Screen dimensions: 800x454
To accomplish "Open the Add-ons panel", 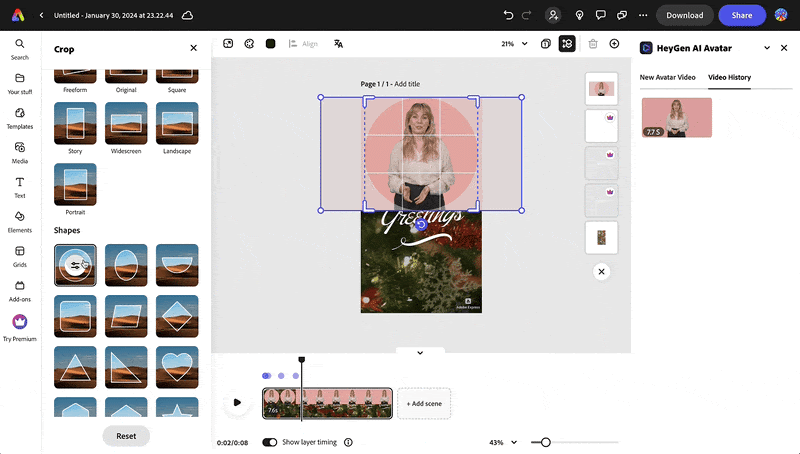I will 19,291.
